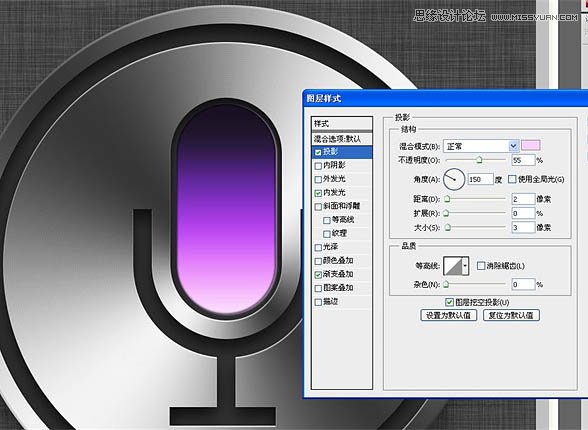Click the 扩展 spread value field

click(523, 213)
